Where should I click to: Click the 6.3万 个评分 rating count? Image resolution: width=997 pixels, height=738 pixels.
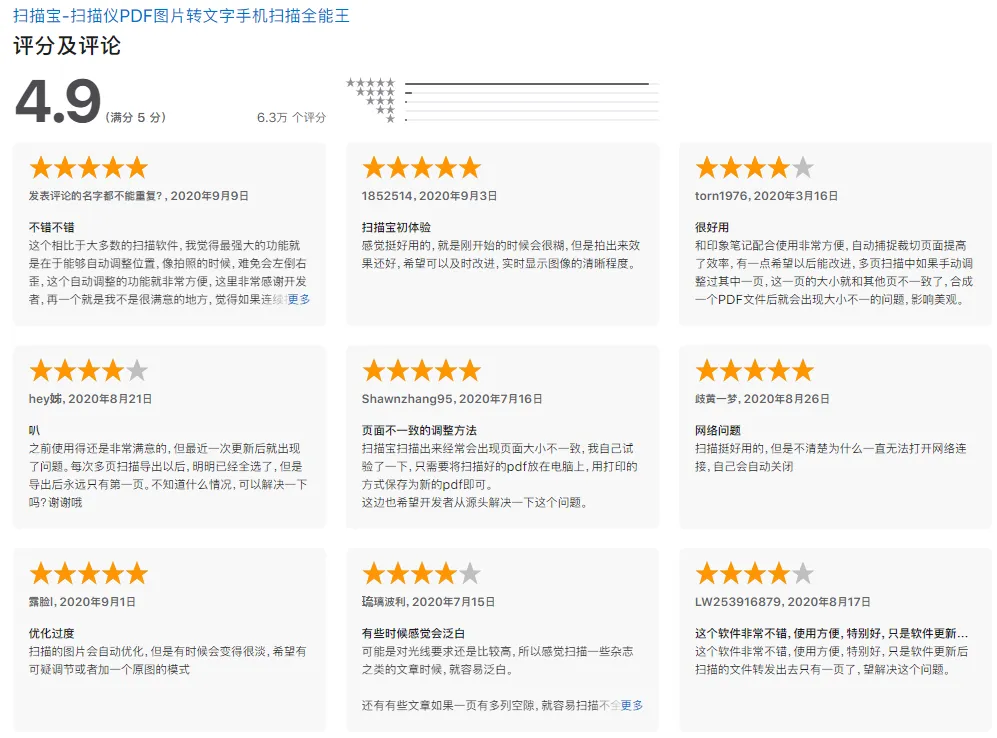click(291, 117)
